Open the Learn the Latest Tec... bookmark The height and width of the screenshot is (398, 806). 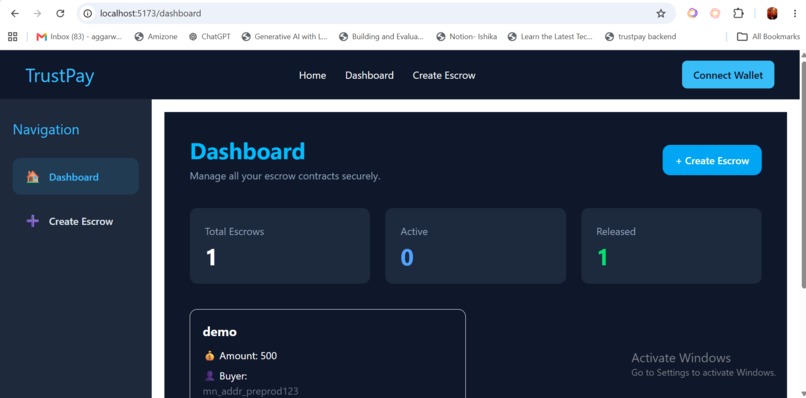point(550,37)
